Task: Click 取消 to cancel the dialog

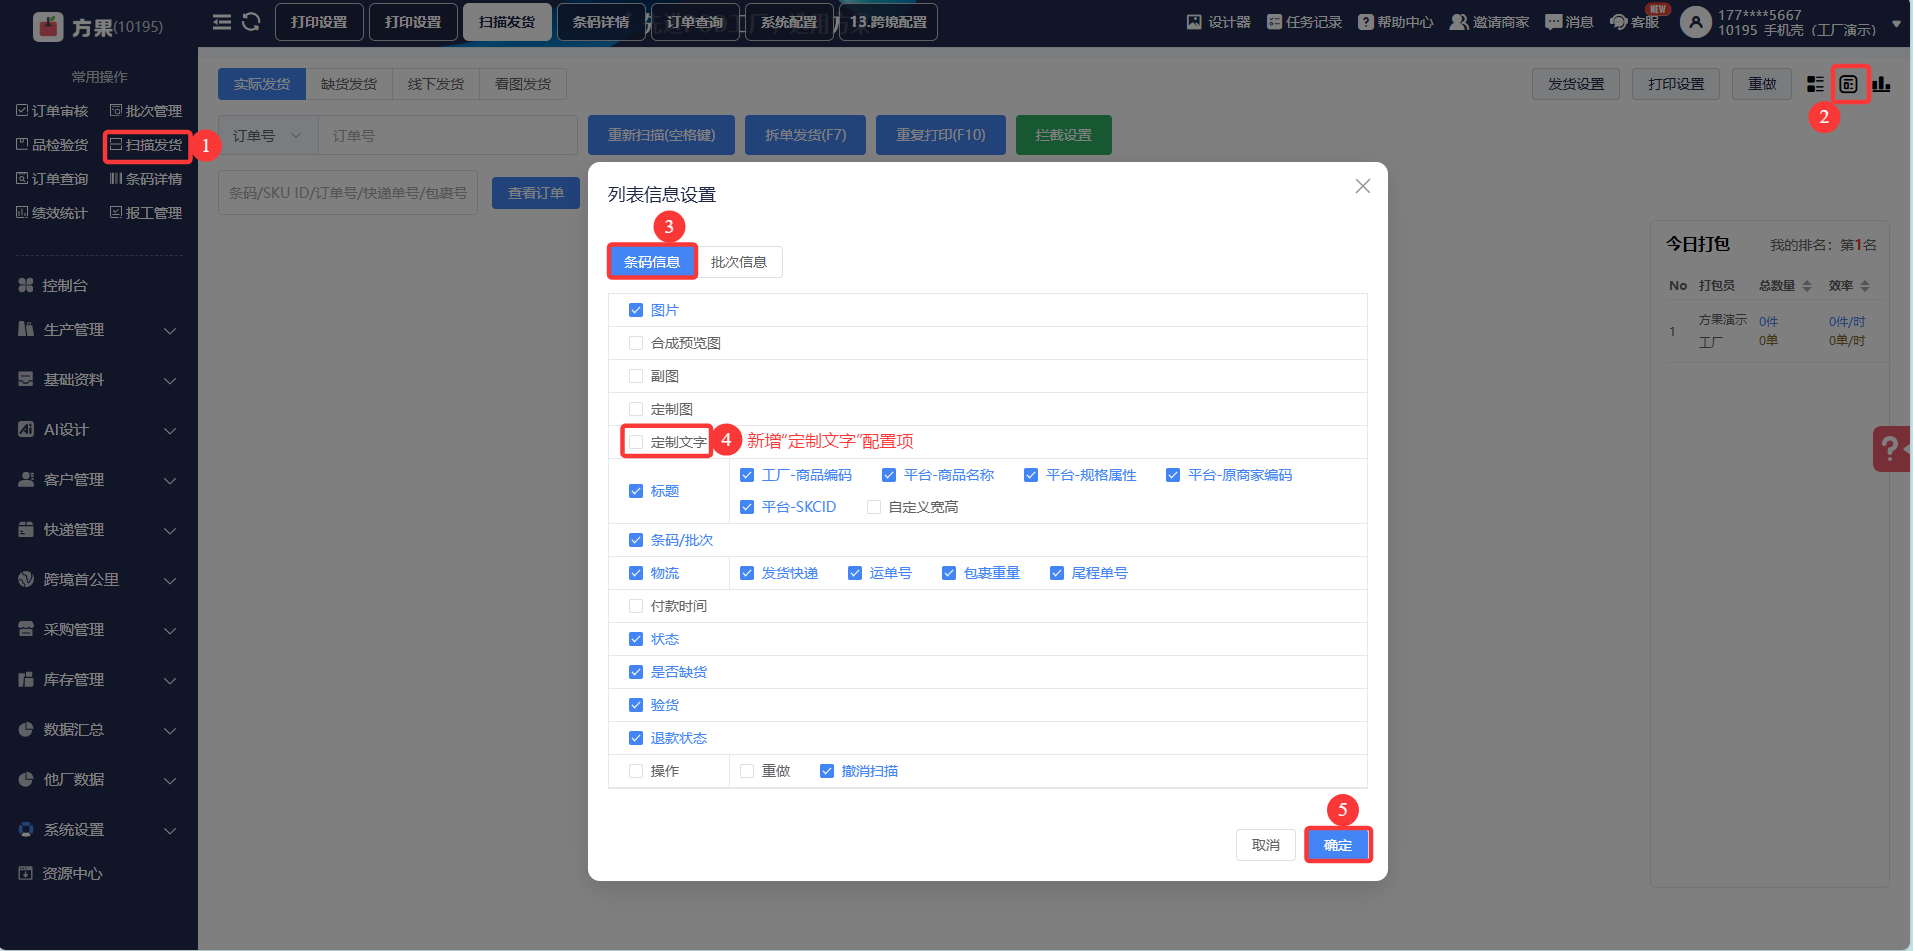Action: [x=1266, y=845]
